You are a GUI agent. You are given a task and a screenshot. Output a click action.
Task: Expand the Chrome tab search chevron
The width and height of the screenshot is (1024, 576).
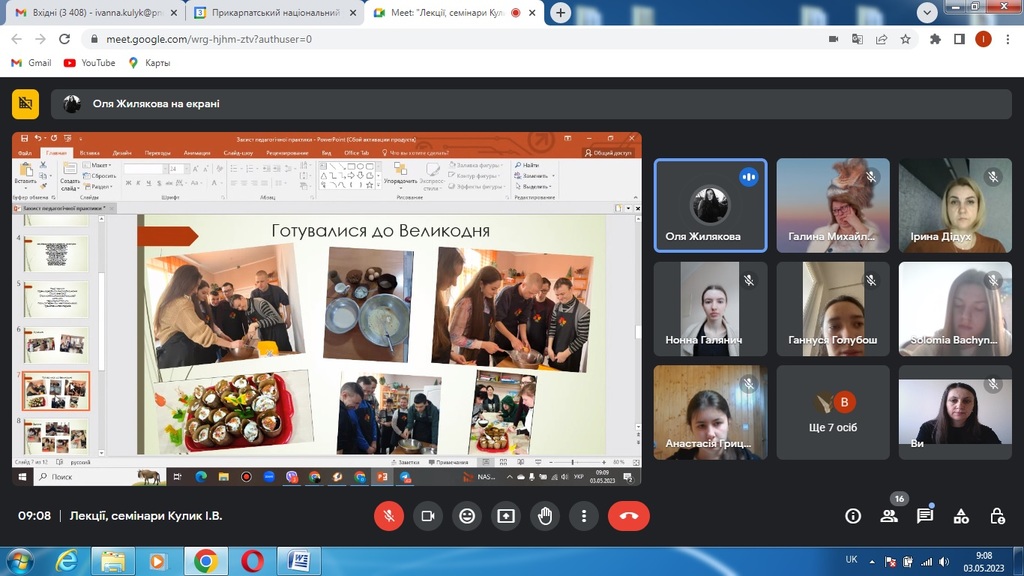point(927,12)
